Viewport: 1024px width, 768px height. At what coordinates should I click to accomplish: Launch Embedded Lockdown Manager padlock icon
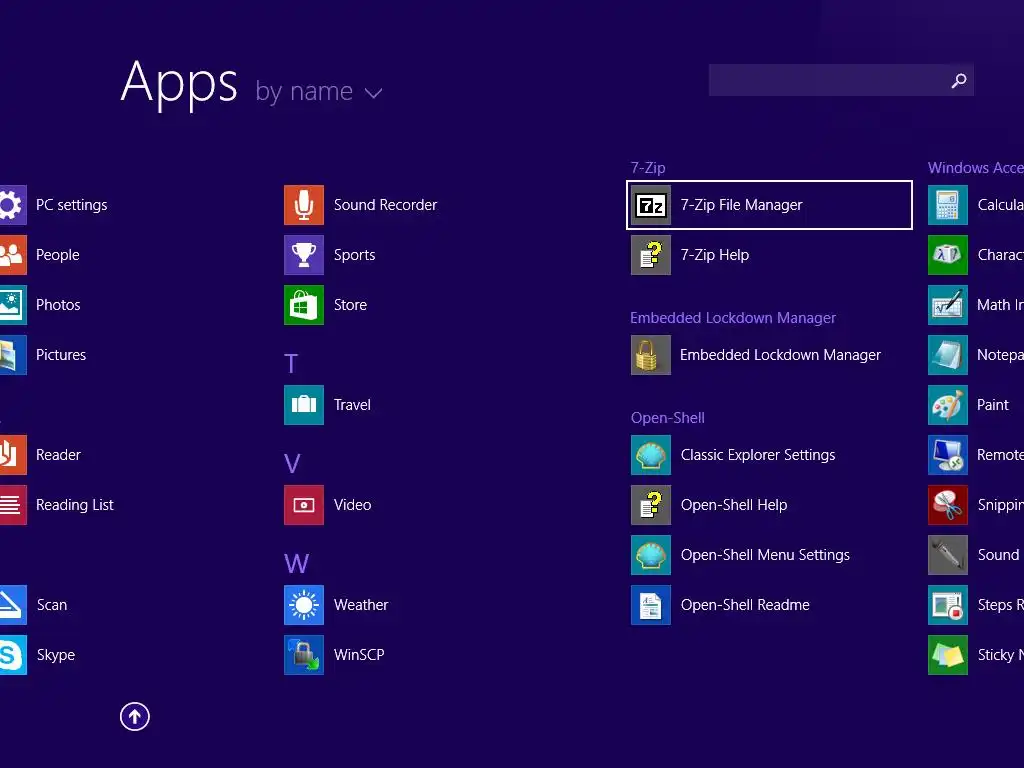coord(650,355)
